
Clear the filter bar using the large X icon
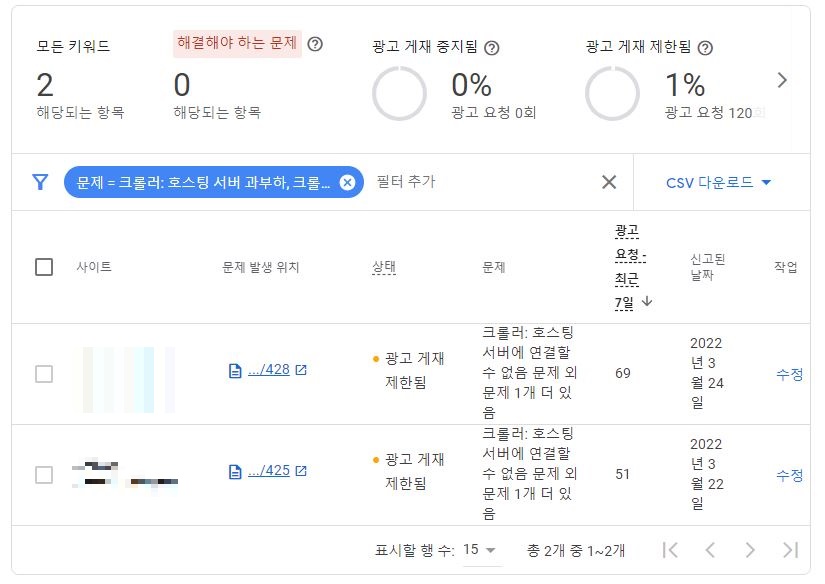[x=609, y=182]
